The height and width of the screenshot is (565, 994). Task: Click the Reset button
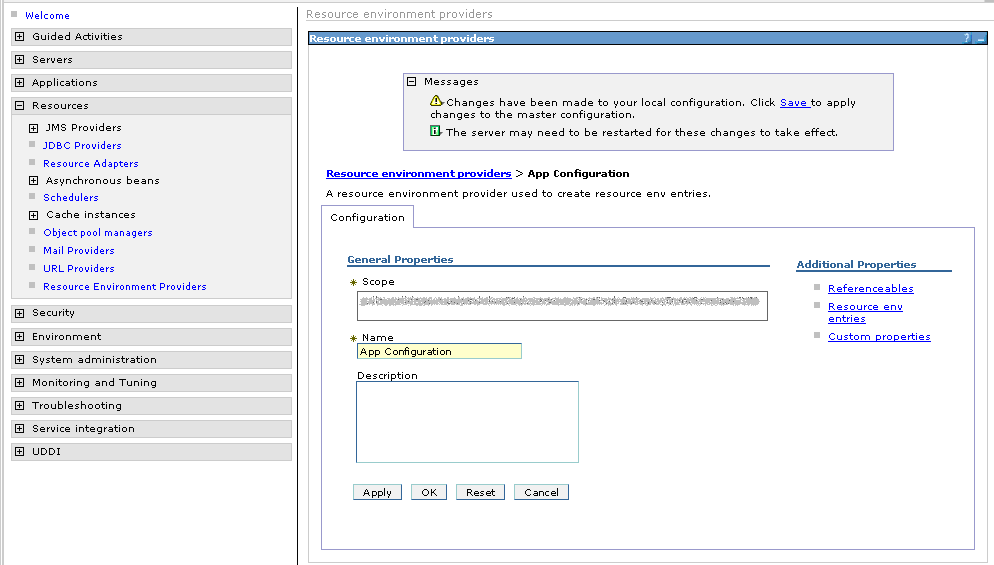pos(480,493)
